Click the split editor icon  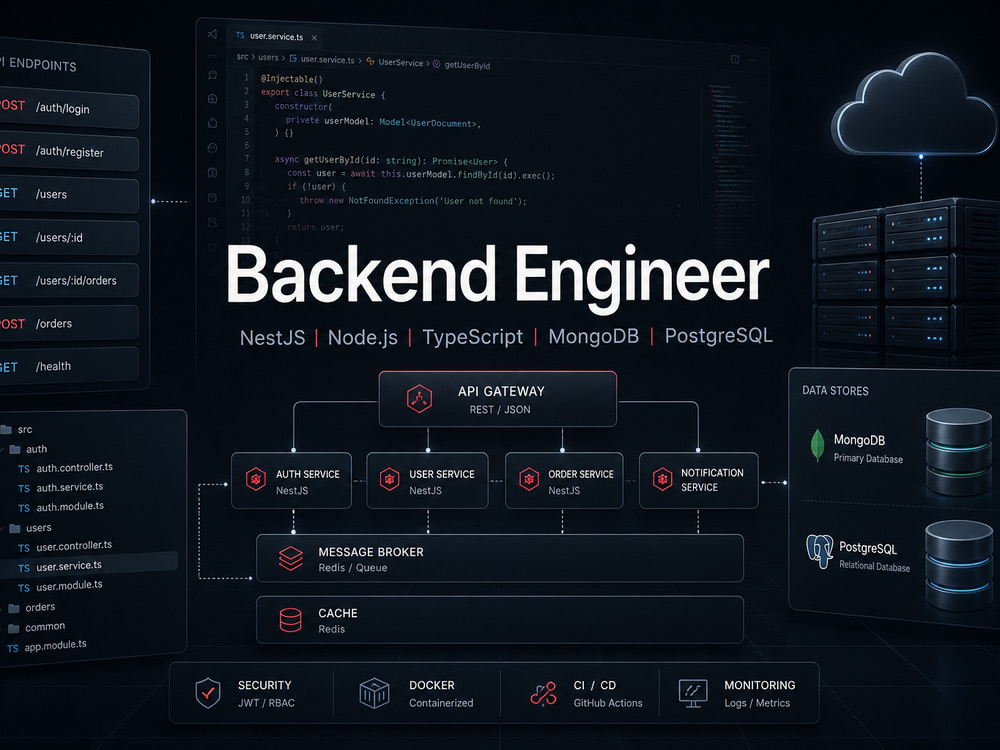pos(735,59)
